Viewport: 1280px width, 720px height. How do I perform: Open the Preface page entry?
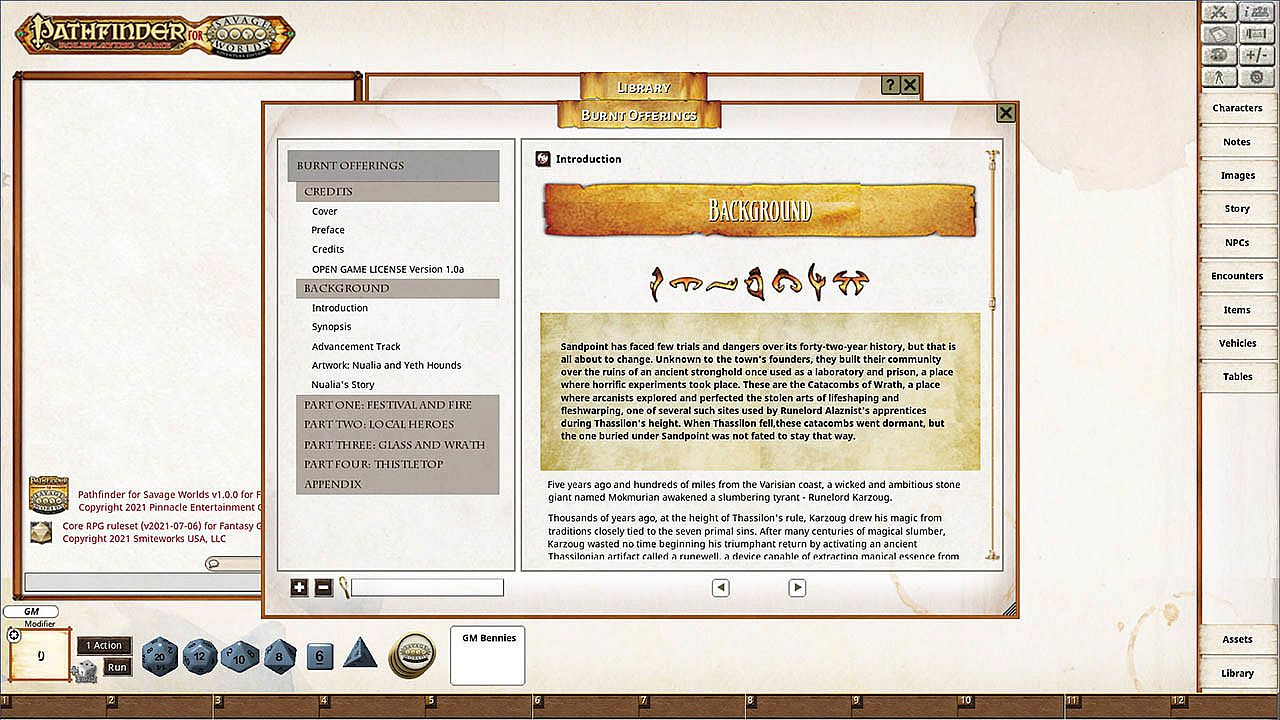pyautogui.click(x=328, y=230)
